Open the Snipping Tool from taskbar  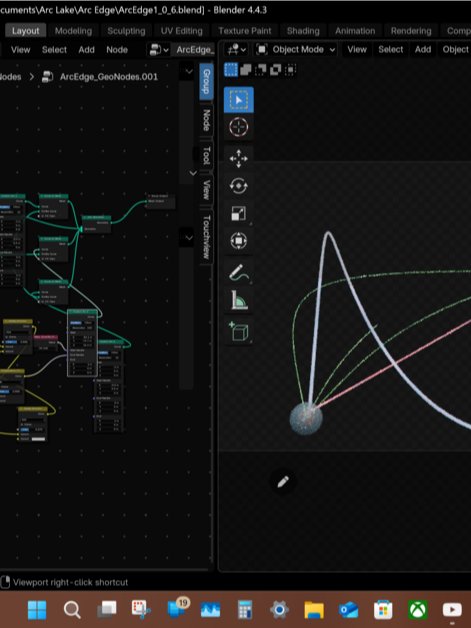pos(141,610)
